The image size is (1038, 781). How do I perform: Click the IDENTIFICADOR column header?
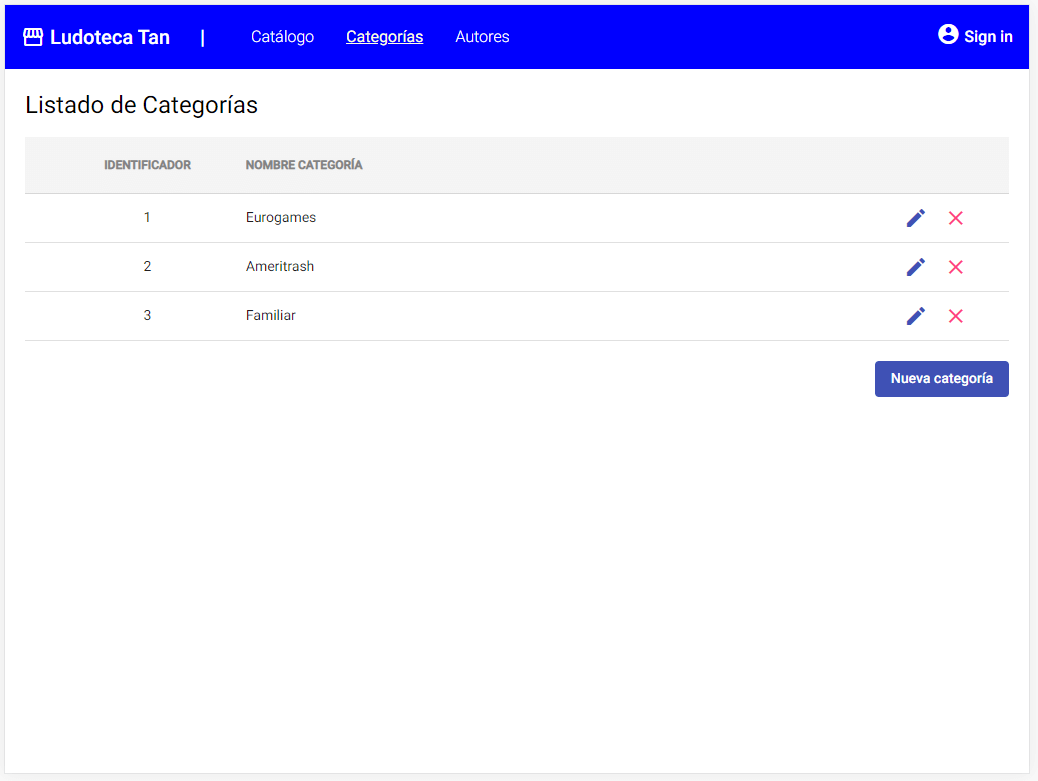coord(147,165)
